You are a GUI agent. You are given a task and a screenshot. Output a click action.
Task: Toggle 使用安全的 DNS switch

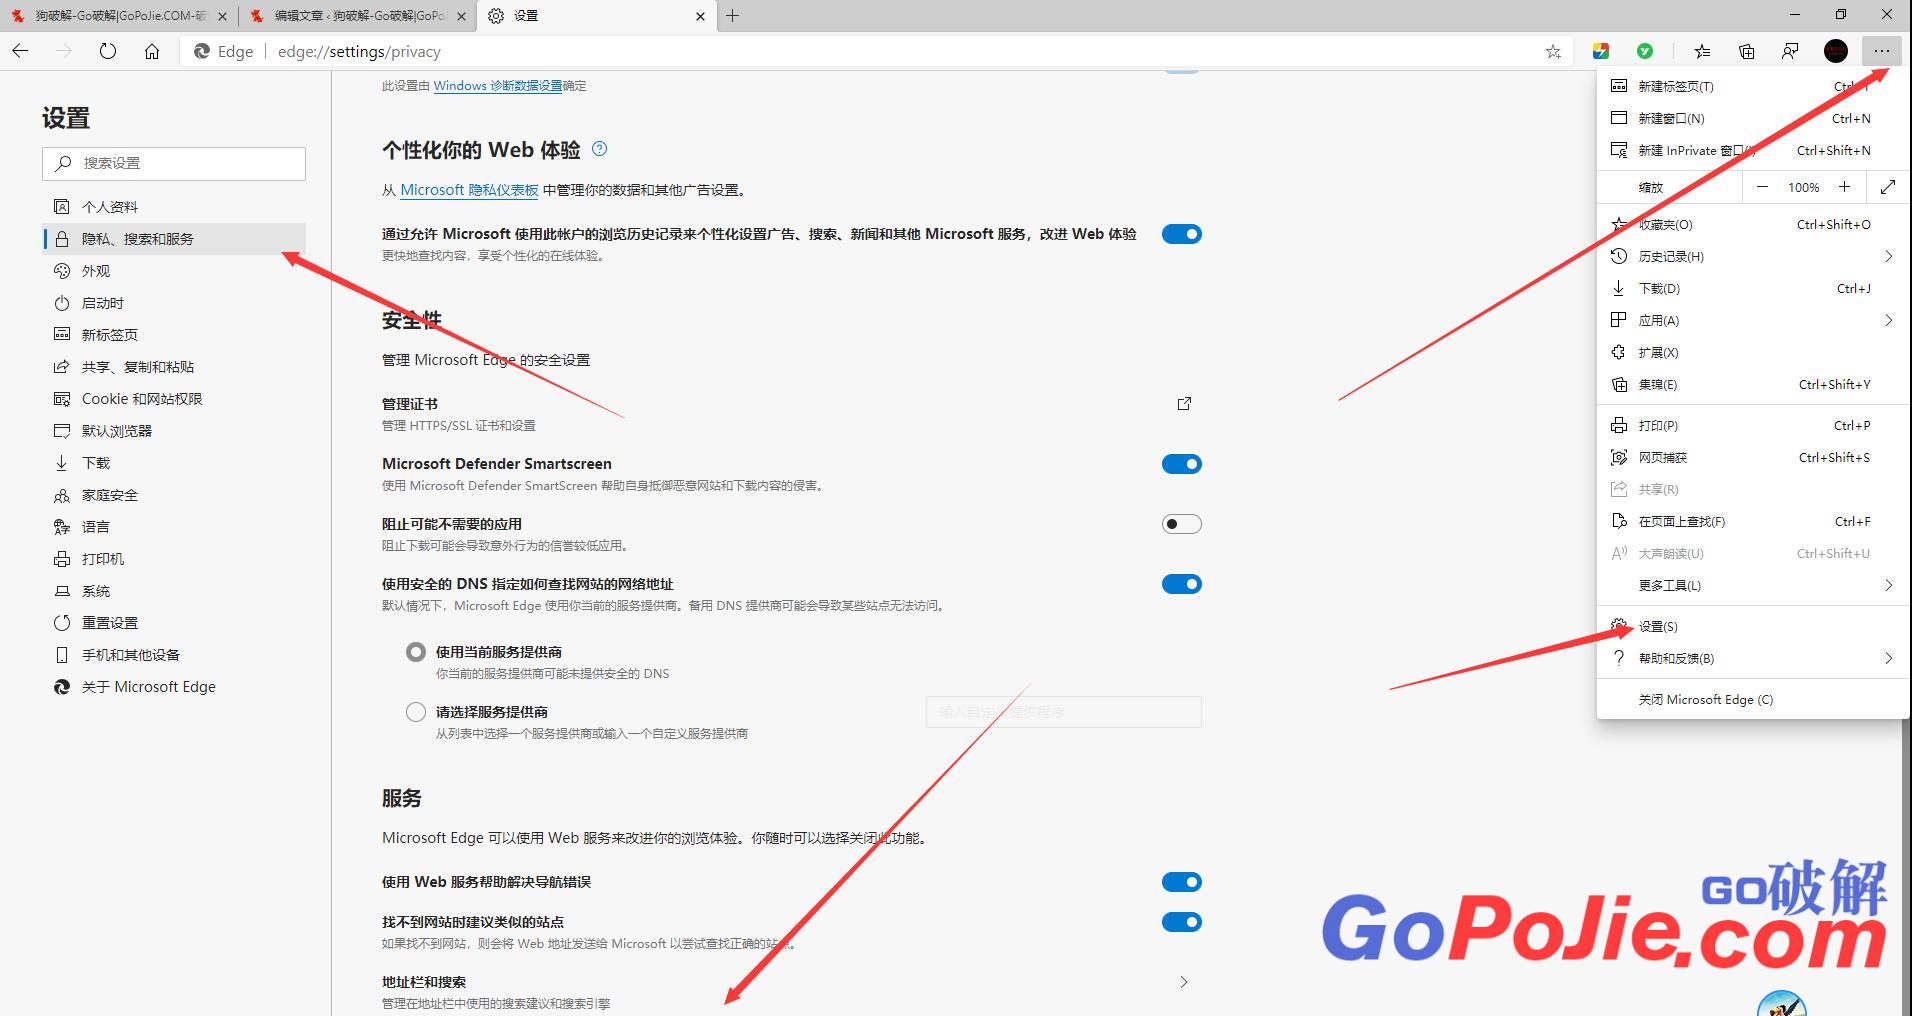[1181, 584]
